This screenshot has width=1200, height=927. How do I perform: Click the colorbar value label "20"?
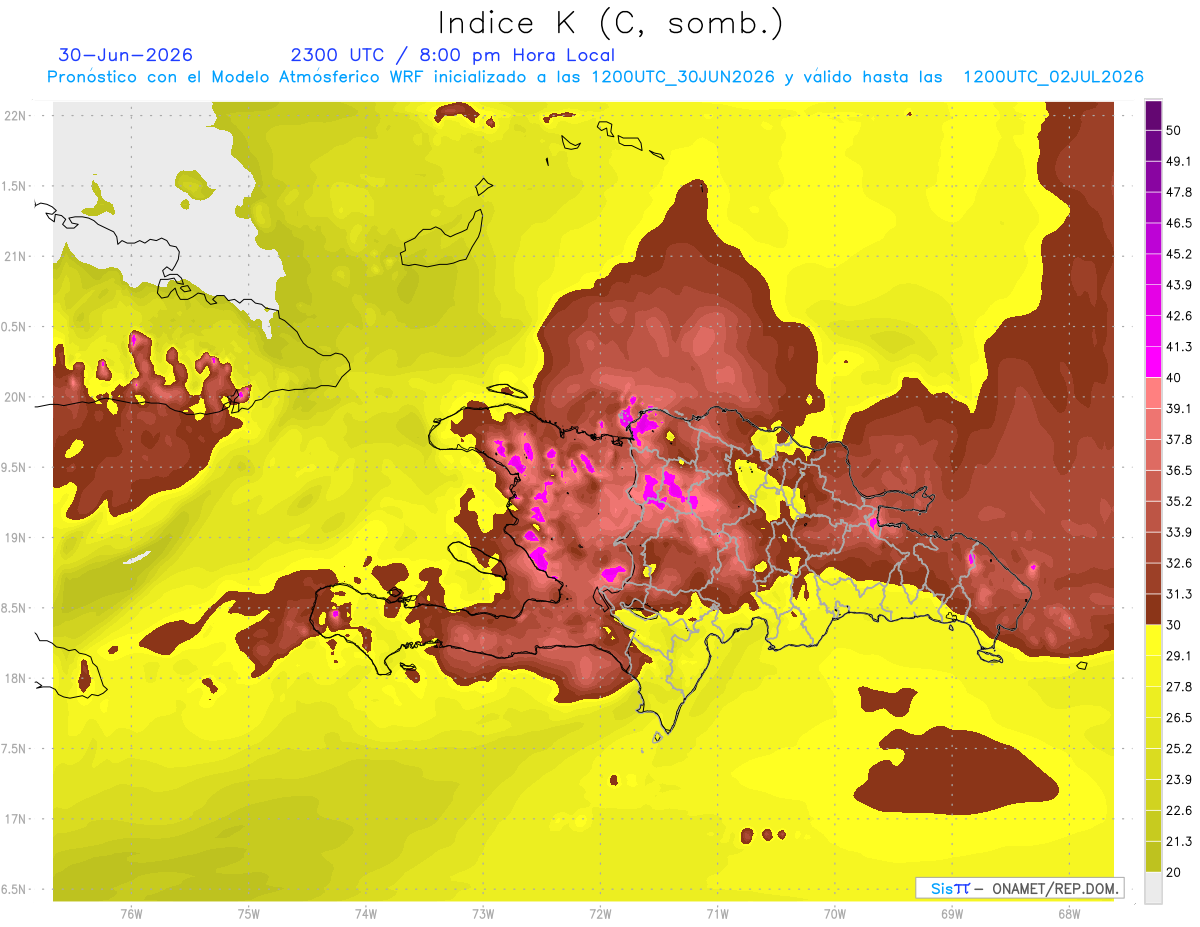[1175, 872]
